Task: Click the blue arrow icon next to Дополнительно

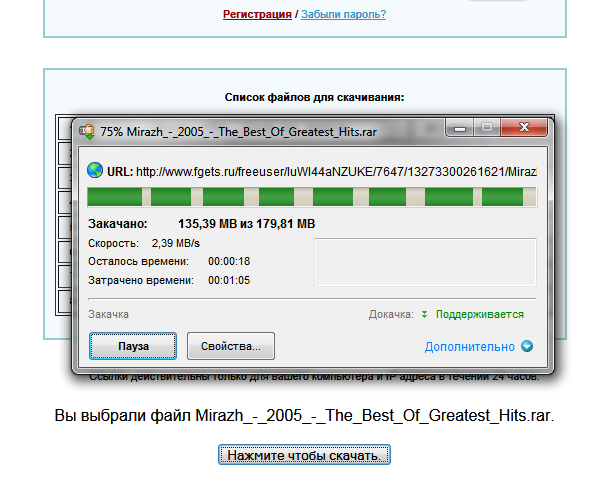Action: 526,347
